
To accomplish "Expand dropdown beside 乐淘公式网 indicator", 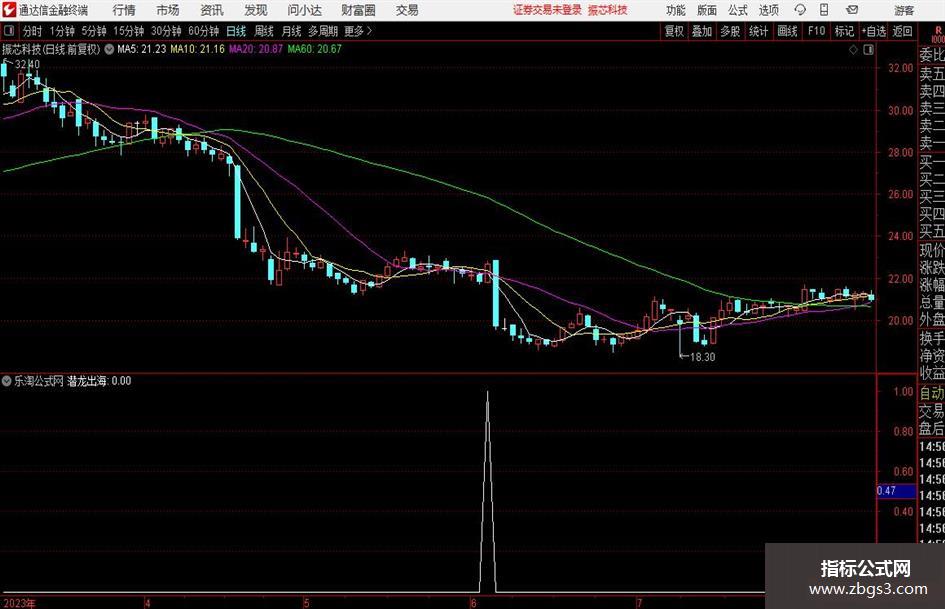I will coord(7,381).
